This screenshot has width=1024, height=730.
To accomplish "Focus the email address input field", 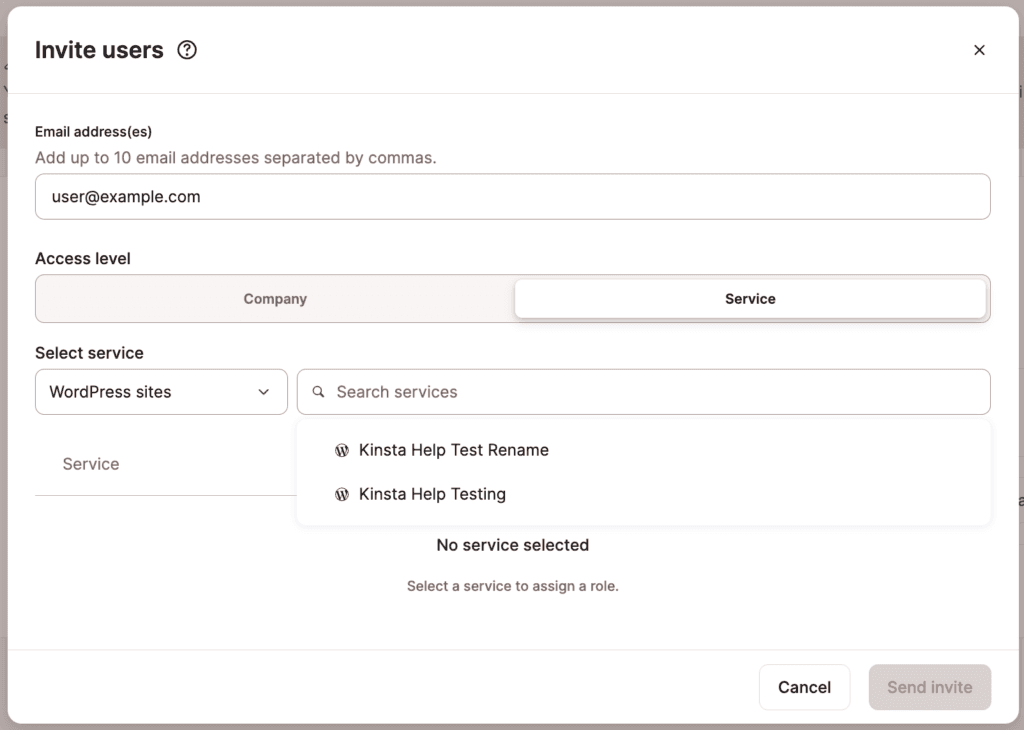I will click(512, 197).
